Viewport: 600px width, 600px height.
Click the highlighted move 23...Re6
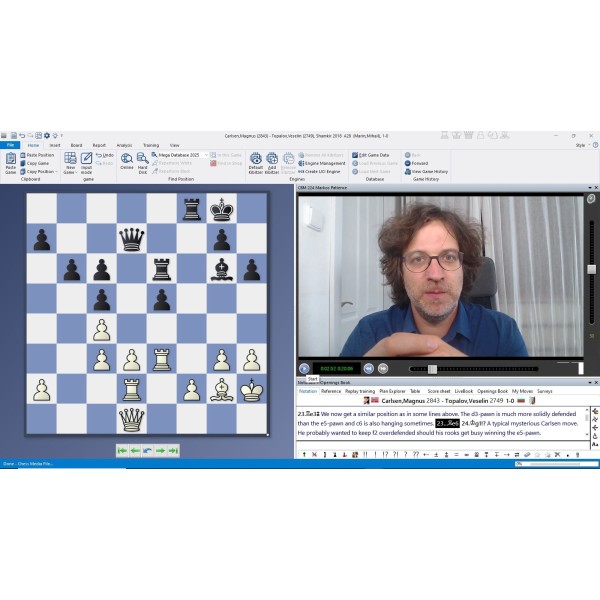[x=447, y=424]
